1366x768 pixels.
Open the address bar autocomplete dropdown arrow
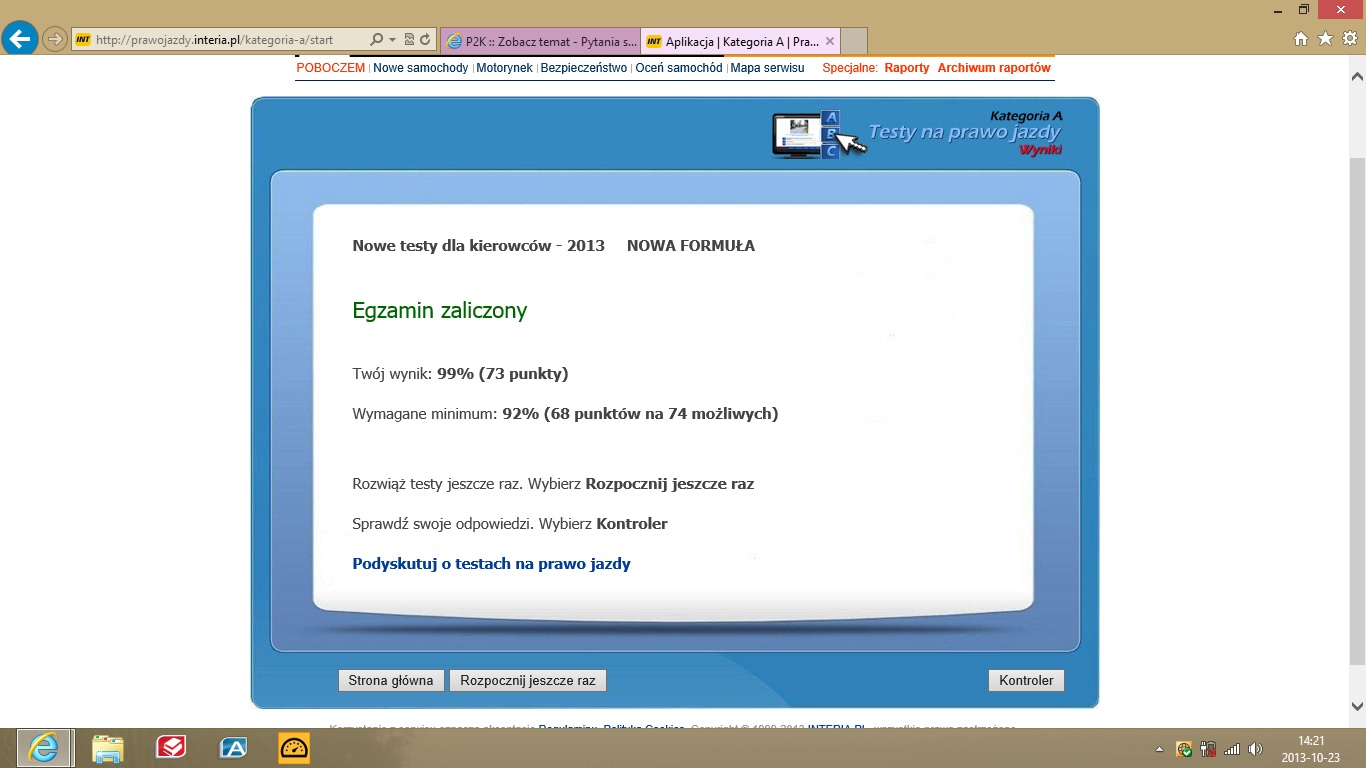392,40
